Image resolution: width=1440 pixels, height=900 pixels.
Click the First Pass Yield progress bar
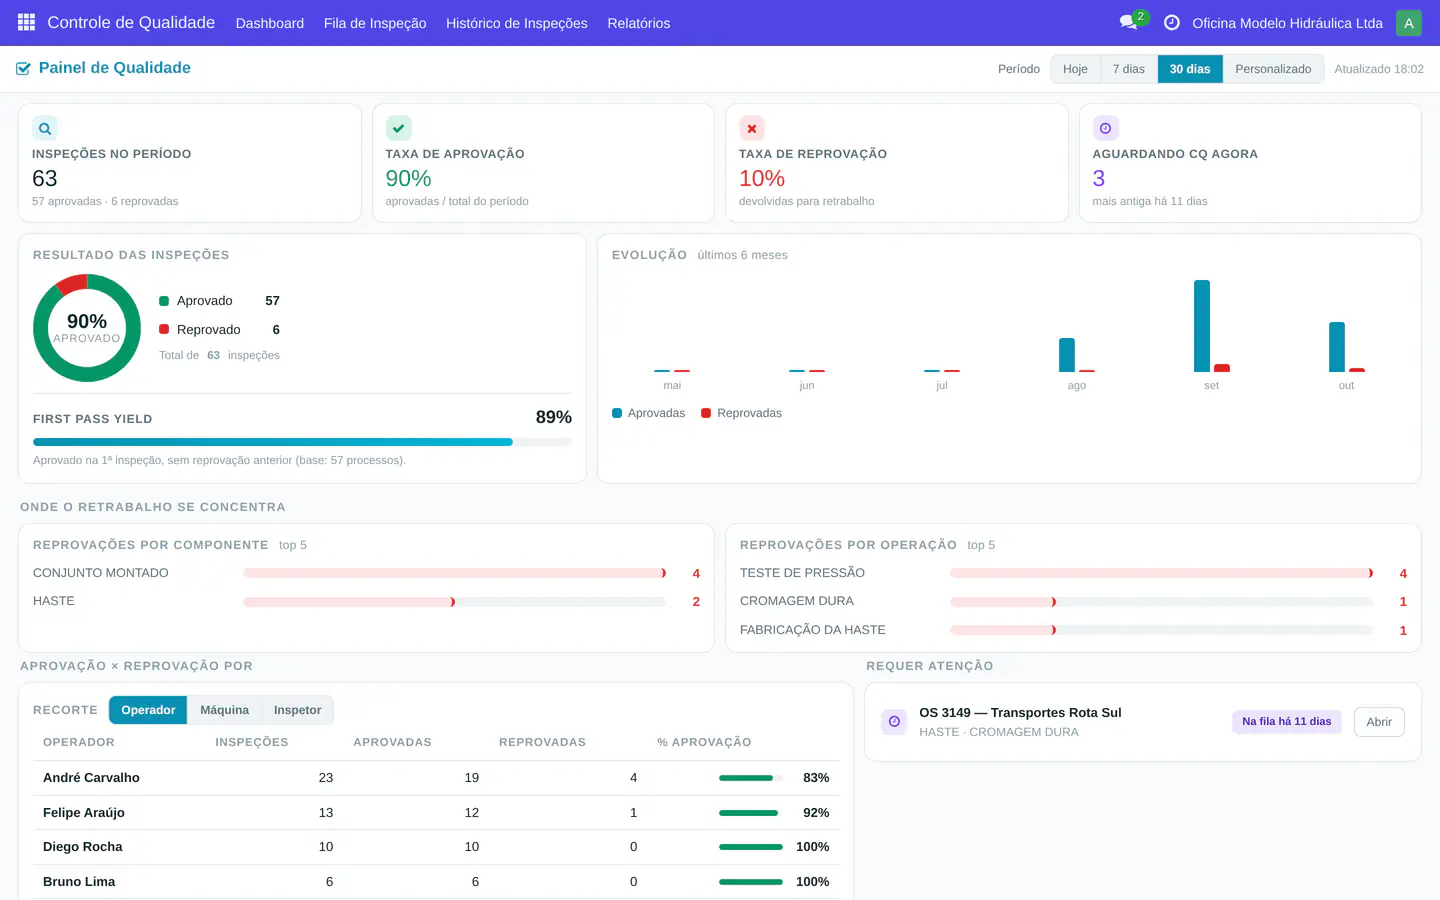pos(302,442)
